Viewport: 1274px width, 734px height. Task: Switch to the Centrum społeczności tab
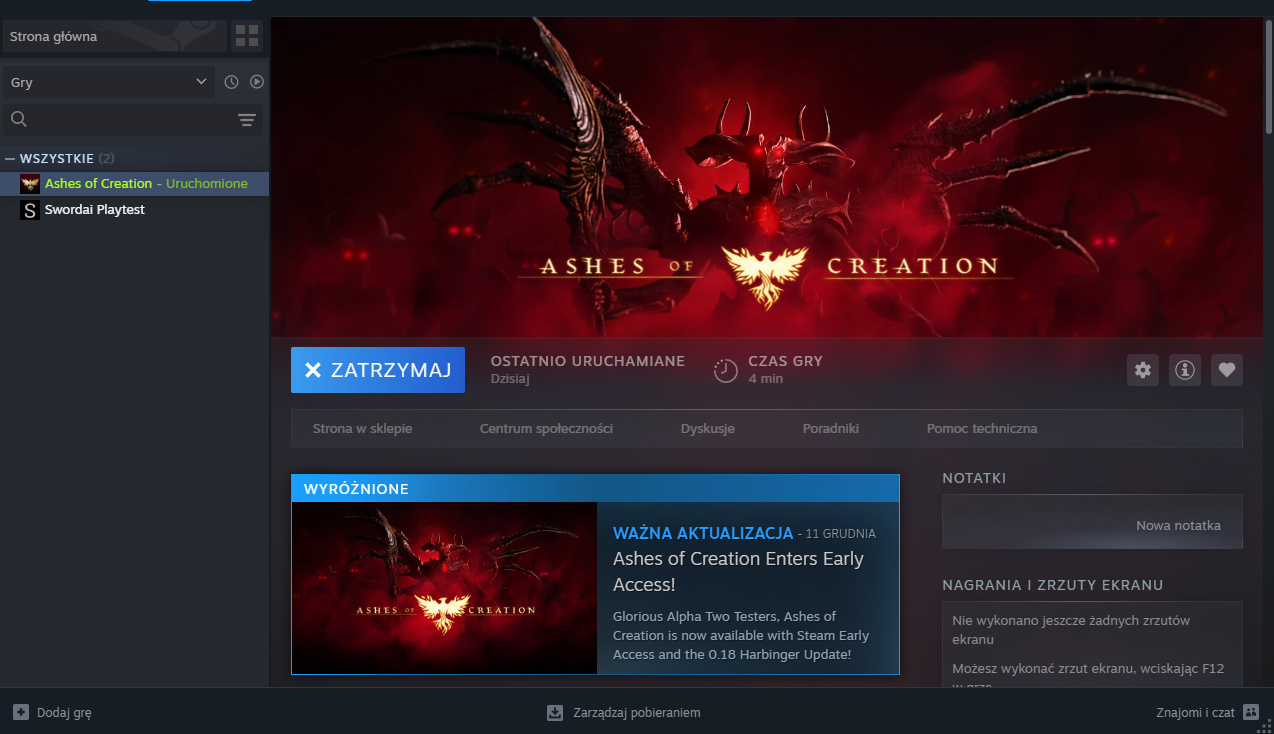click(545, 428)
